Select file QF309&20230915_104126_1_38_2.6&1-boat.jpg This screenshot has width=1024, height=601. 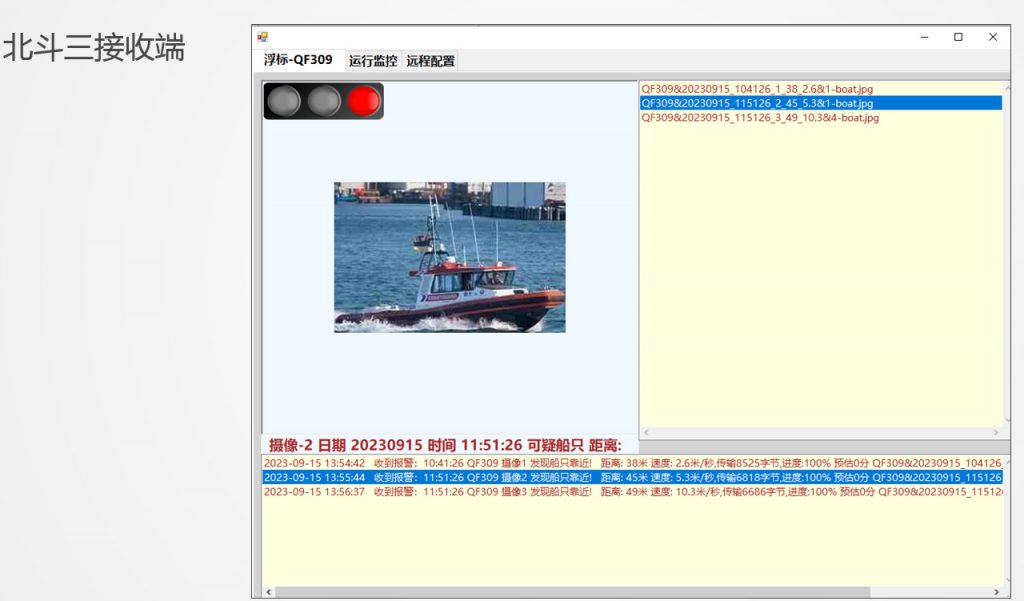pyautogui.click(x=757, y=89)
